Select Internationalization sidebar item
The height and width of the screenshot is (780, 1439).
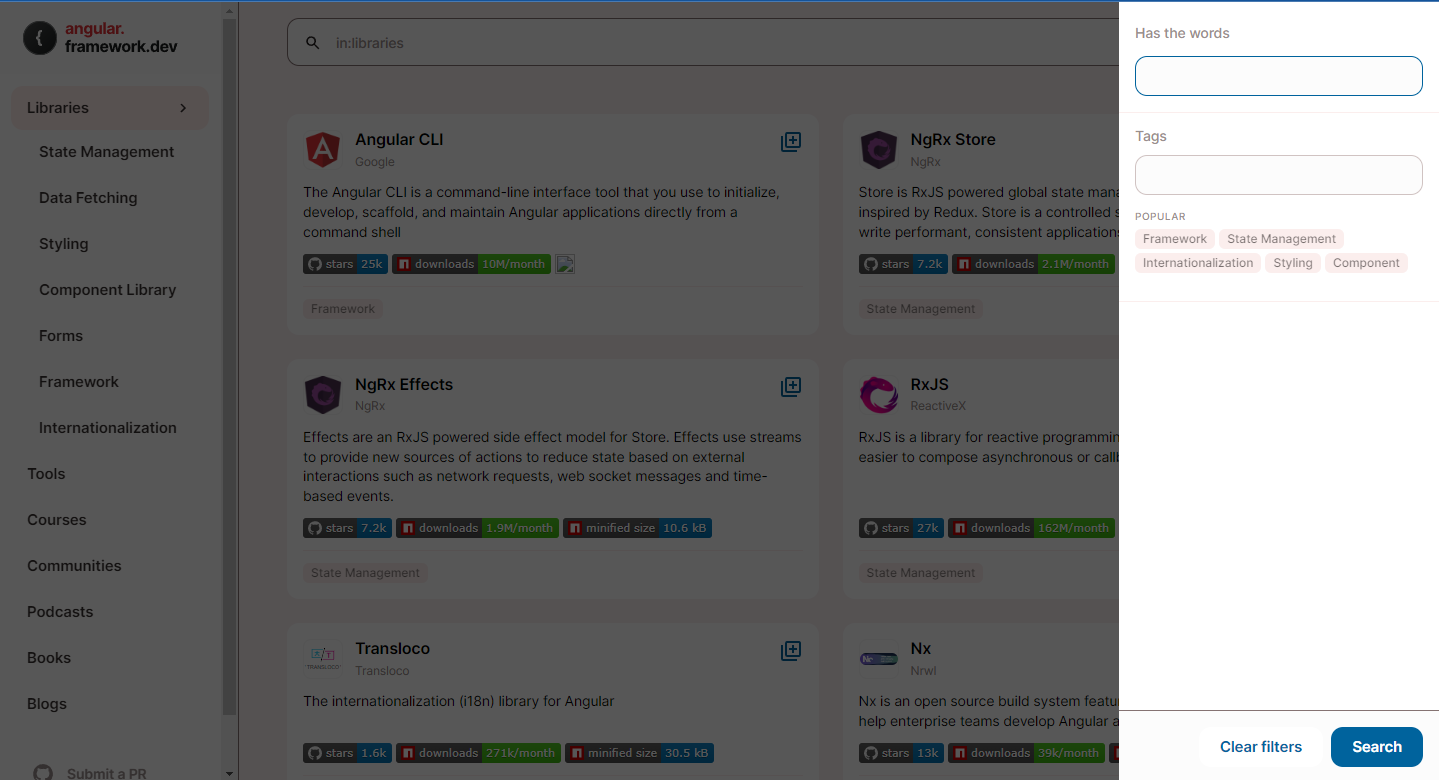(x=107, y=428)
